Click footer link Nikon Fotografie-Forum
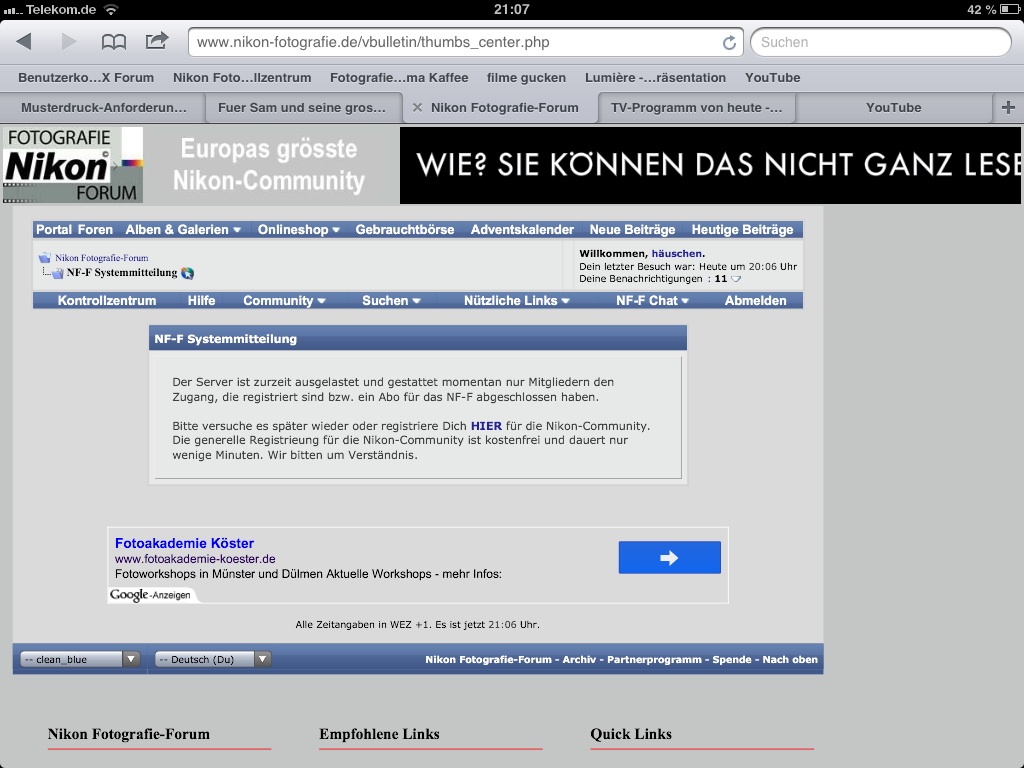This screenshot has height=768, width=1024. click(488, 660)
